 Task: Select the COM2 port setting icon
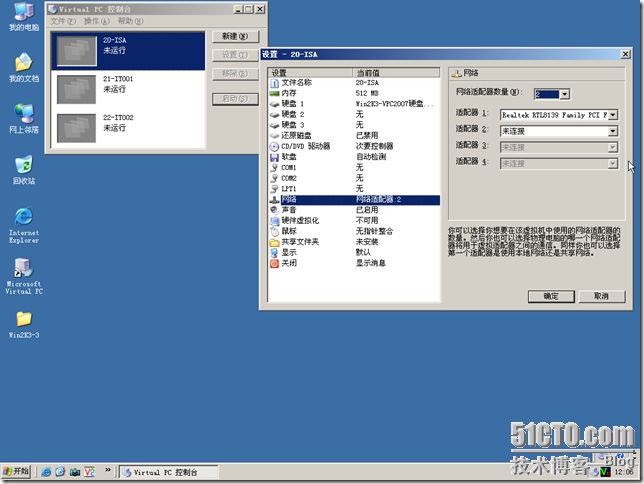click(274, 178)
